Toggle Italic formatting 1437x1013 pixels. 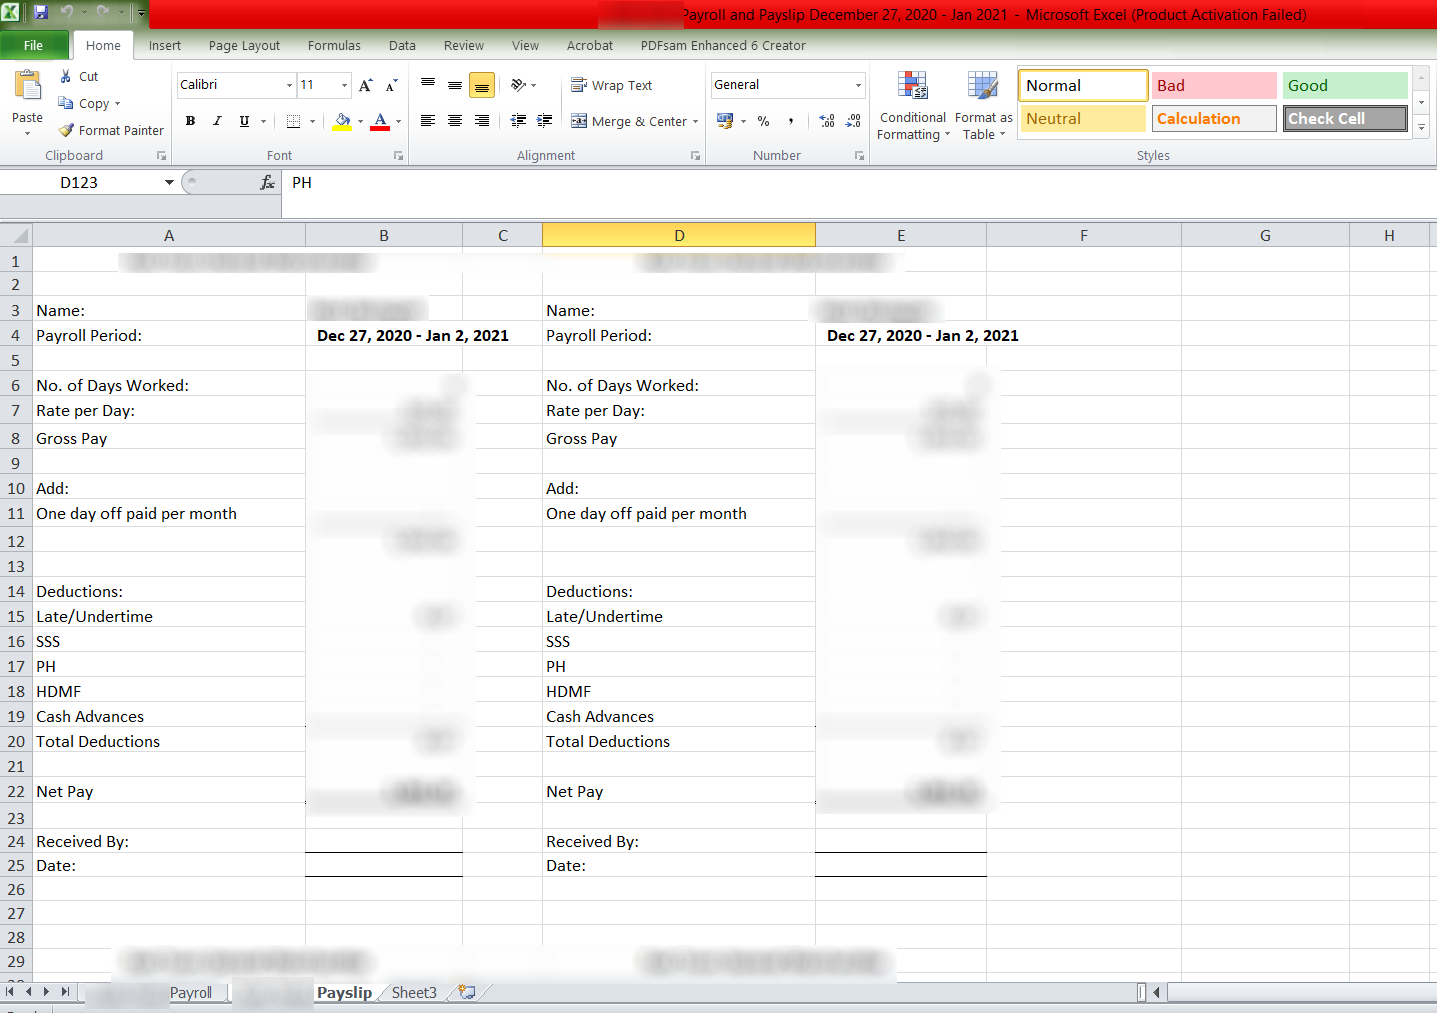pyautogui.click(x=217, y=121)
